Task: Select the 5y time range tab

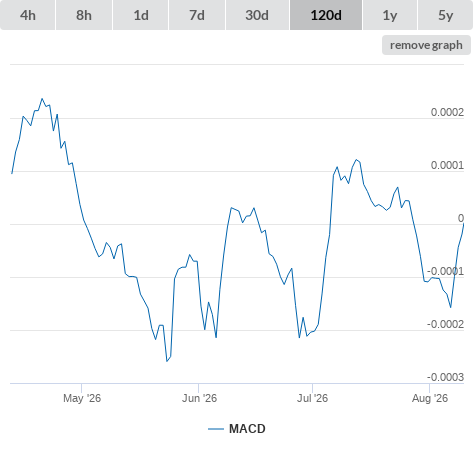Action: 446,15
